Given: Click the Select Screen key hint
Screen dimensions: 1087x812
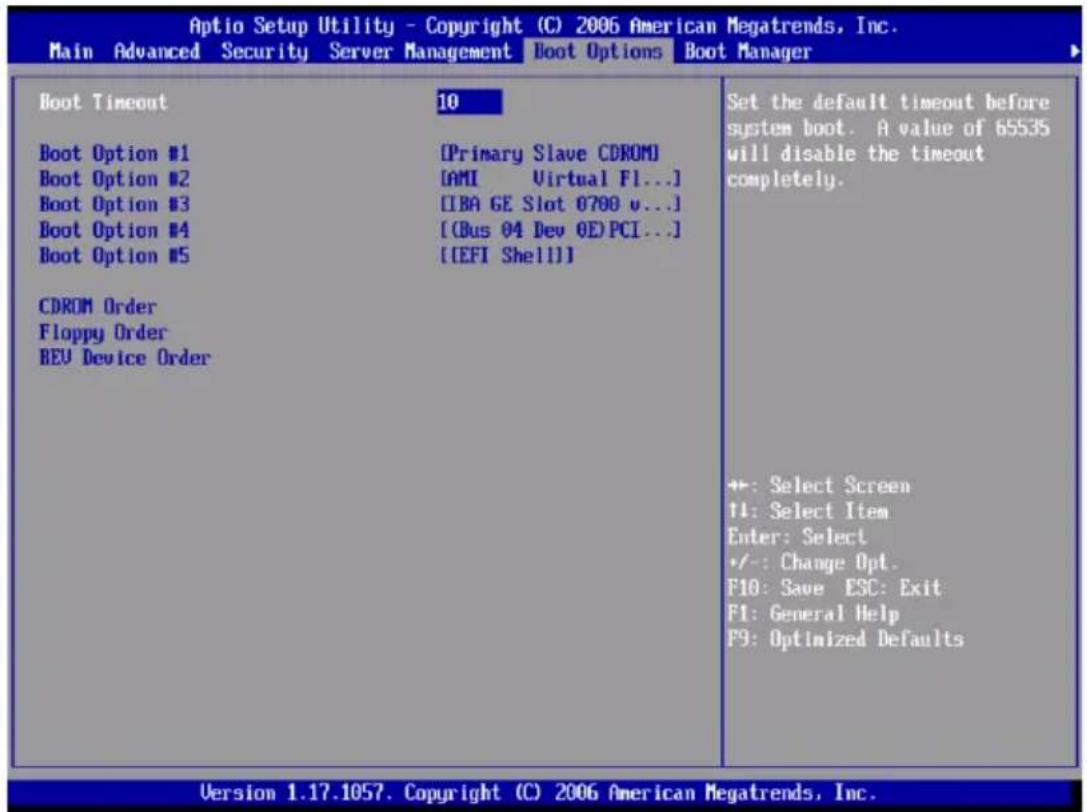Looking at the screenshot, I should [819, 485].
